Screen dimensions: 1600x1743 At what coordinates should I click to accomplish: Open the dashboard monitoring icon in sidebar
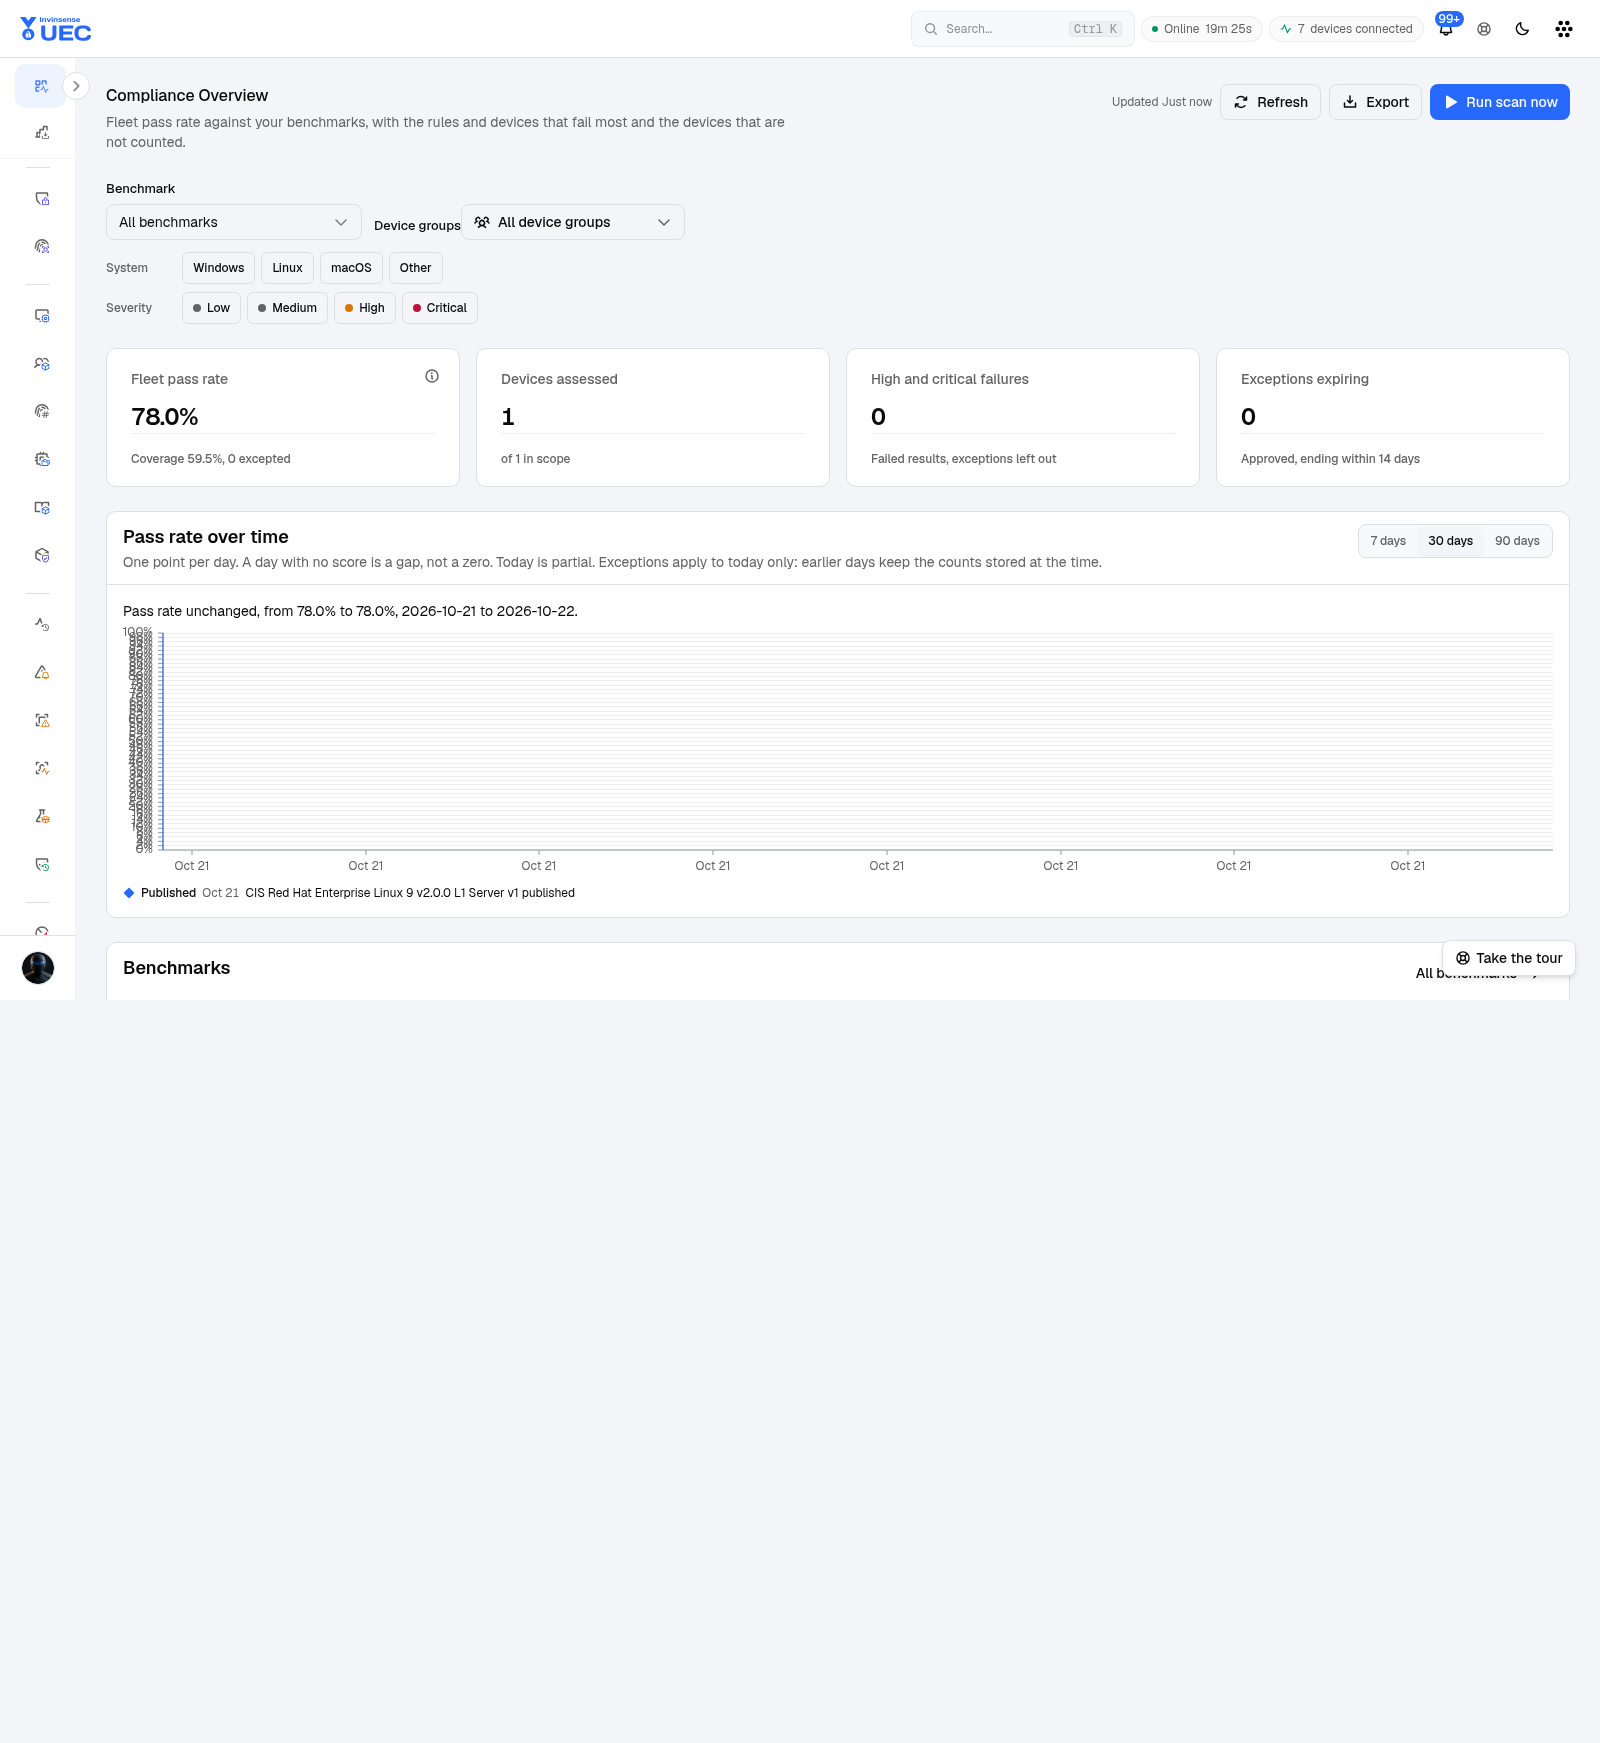click(x=41, y=86)
